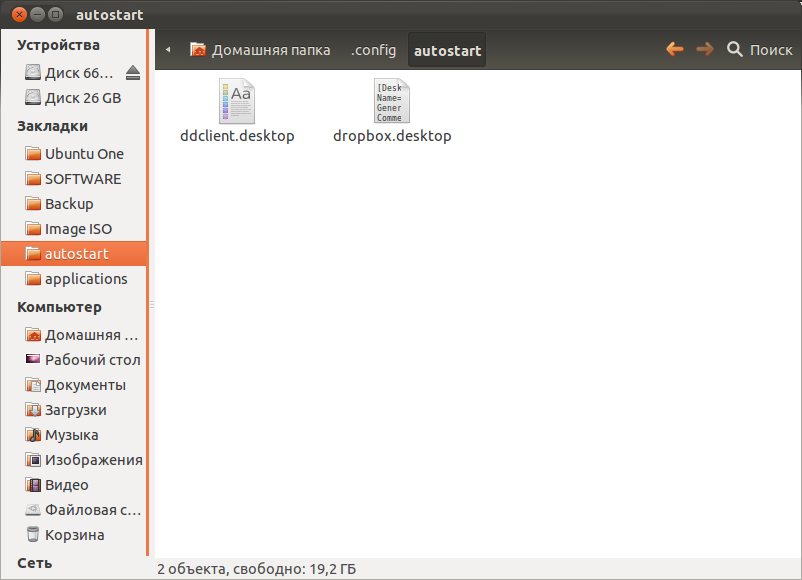Go back with orange left arrow
Viewport: 802px width, 580px height.
pos(675,49)
